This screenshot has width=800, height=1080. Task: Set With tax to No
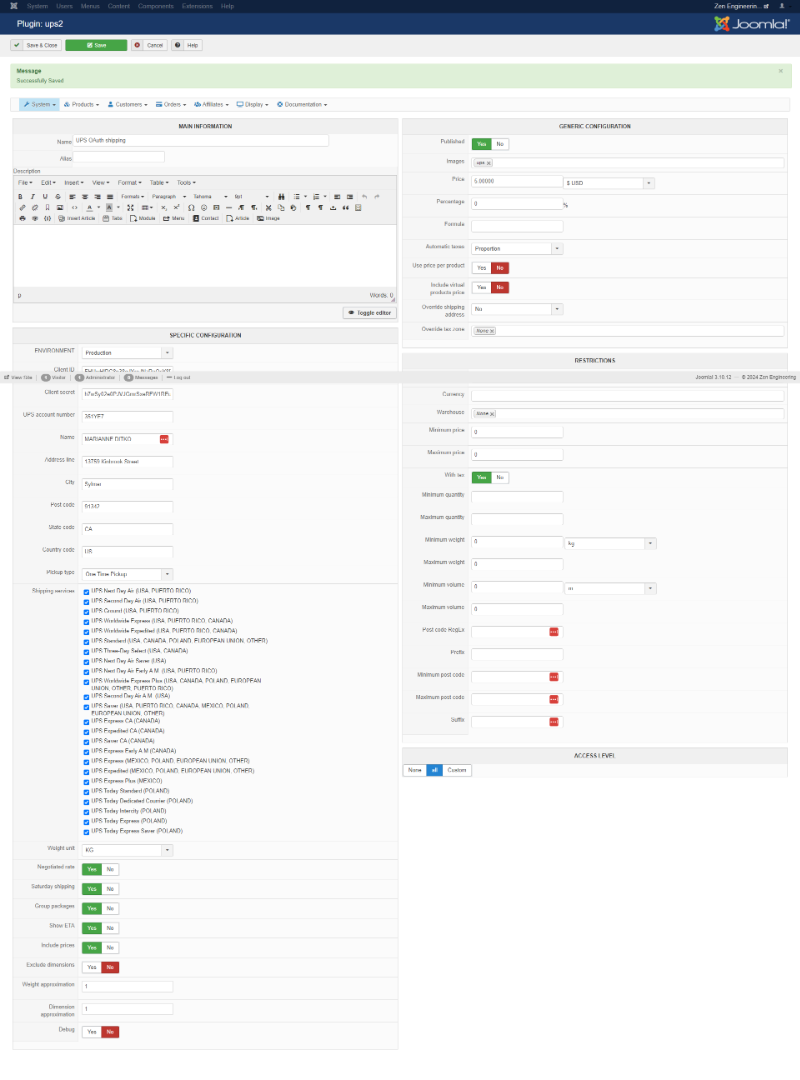(500, 477)
